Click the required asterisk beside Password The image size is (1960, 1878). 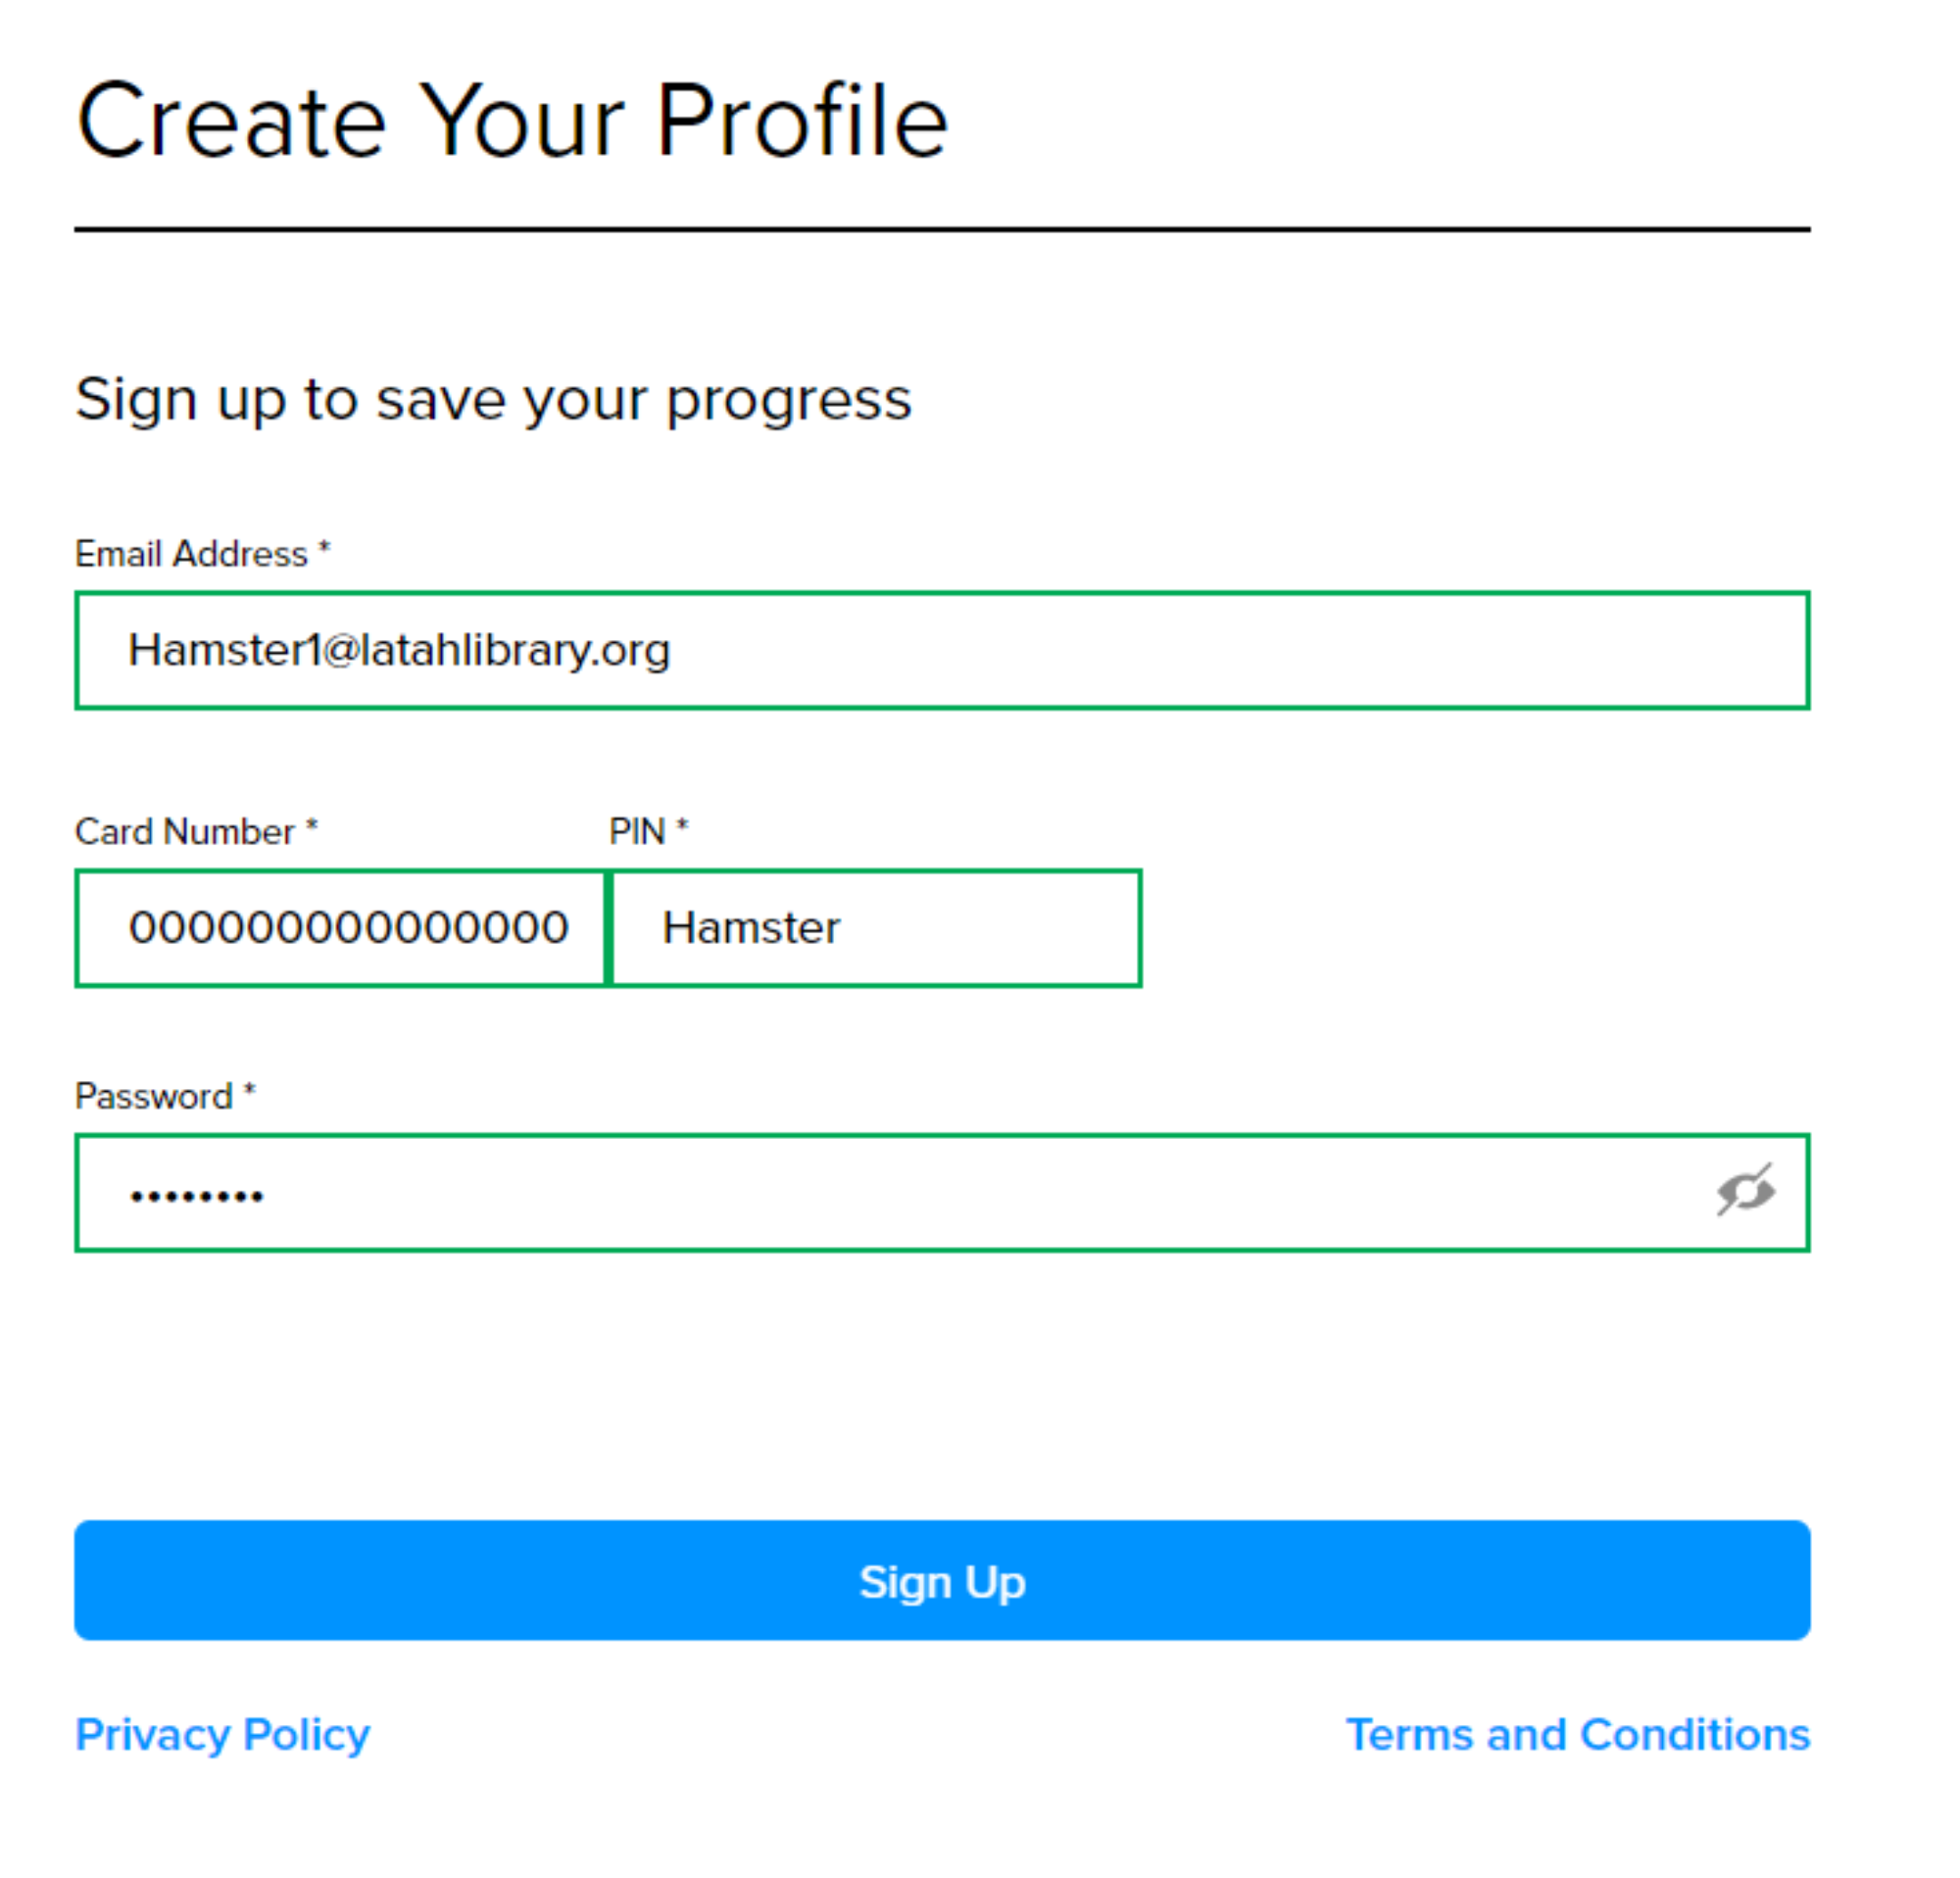click(x=250, y=1090)
